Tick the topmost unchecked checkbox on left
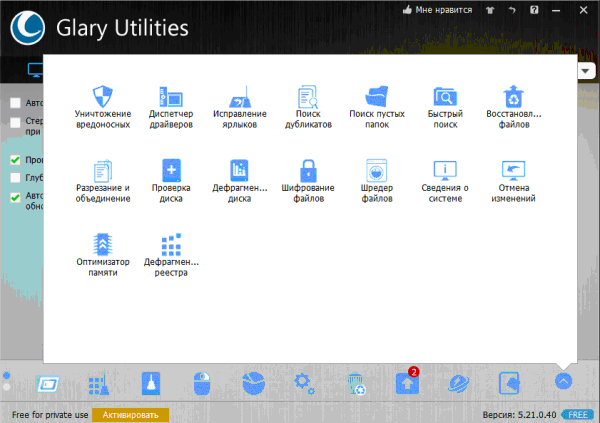This screenshot has height=423, width=600. click(x=16, y=103)
